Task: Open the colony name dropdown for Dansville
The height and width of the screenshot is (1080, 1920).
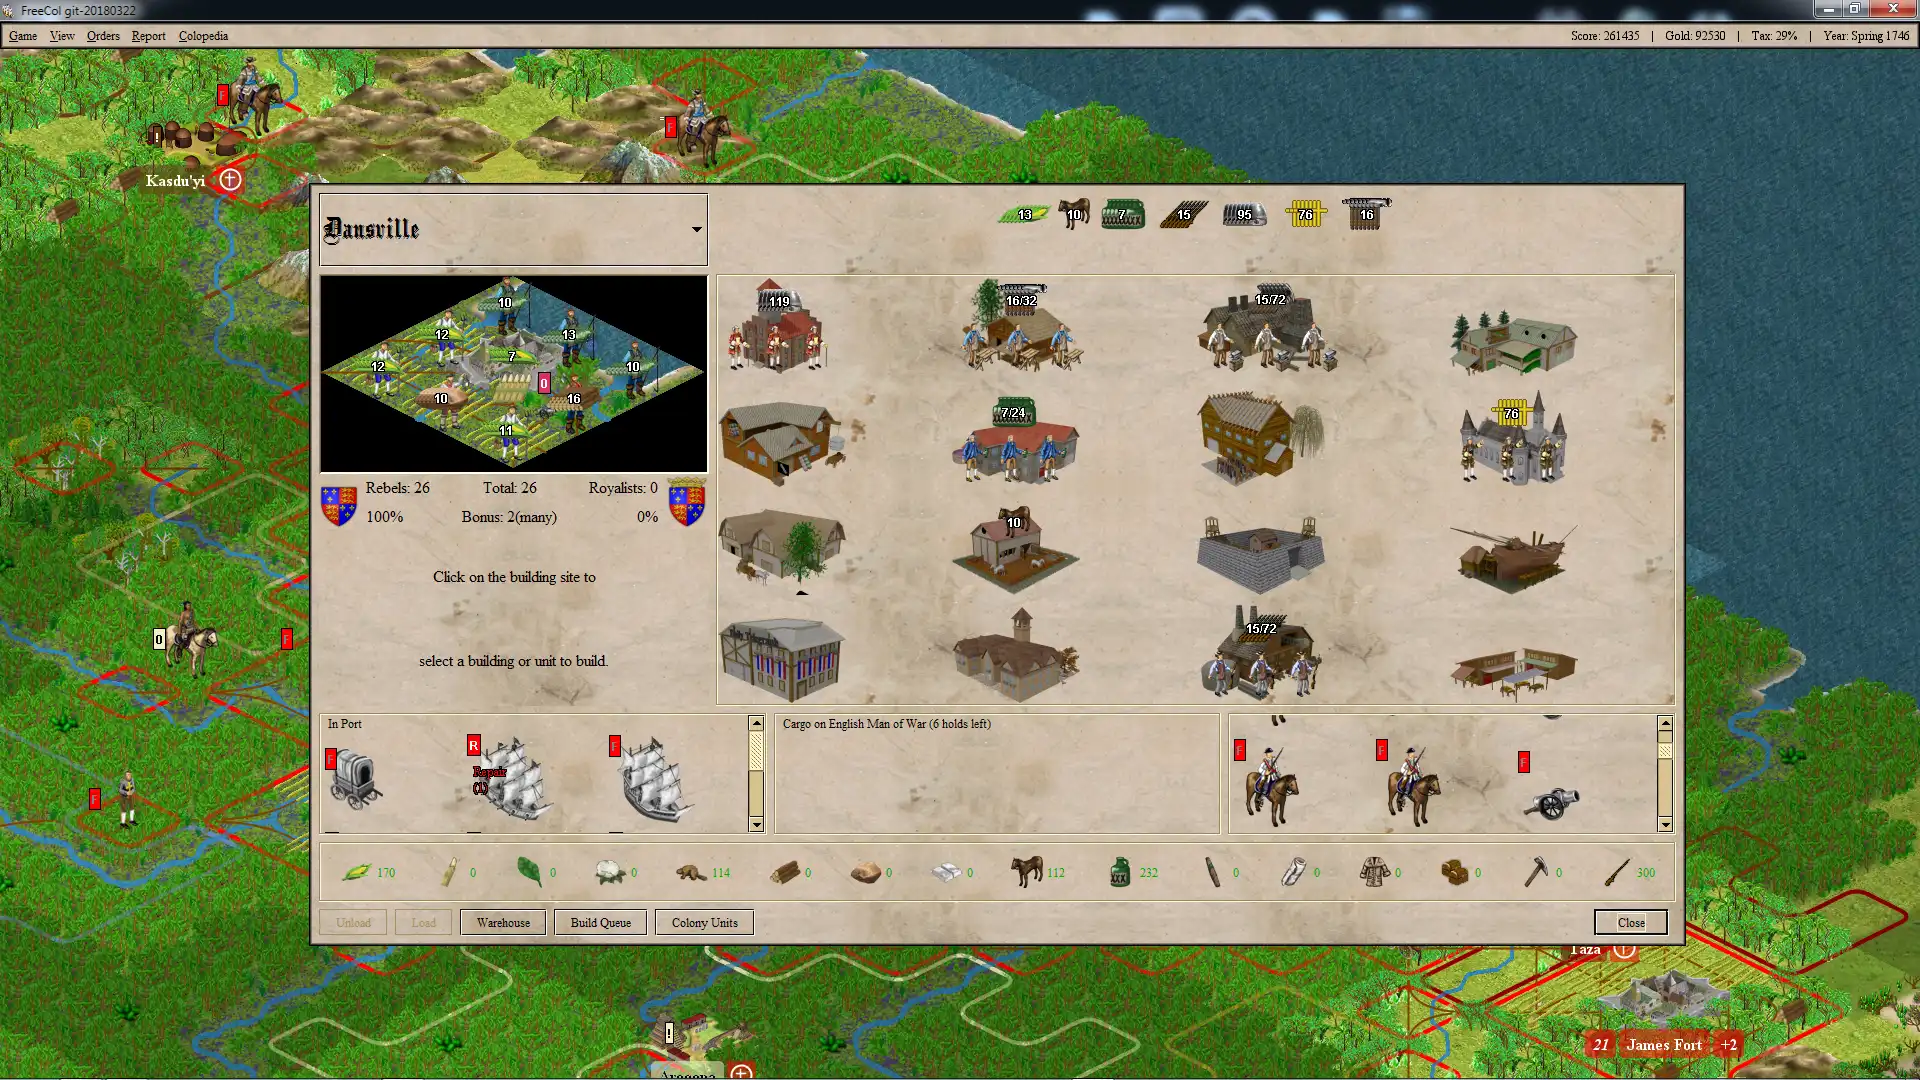Action: [696, 228]
